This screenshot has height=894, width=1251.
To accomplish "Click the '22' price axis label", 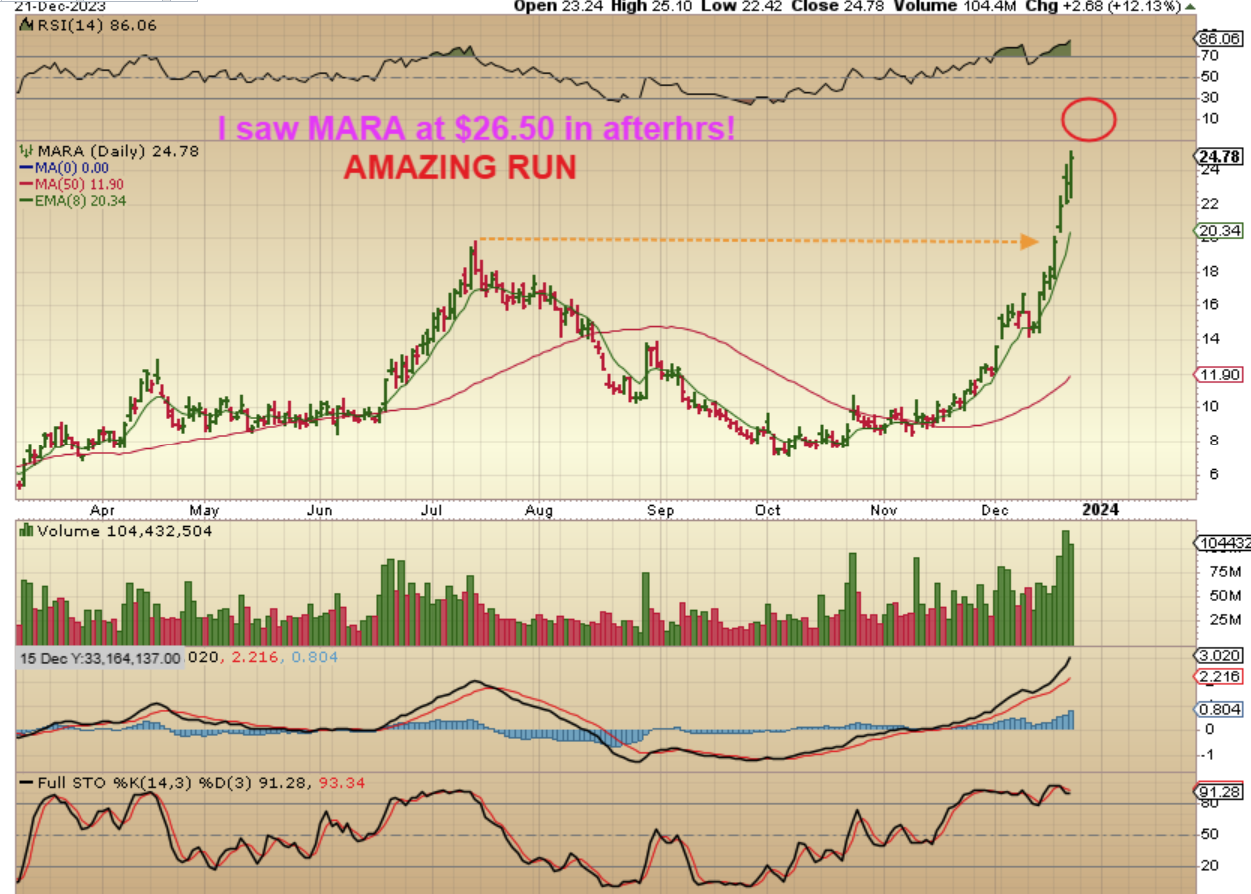I will coord(1210,203).
